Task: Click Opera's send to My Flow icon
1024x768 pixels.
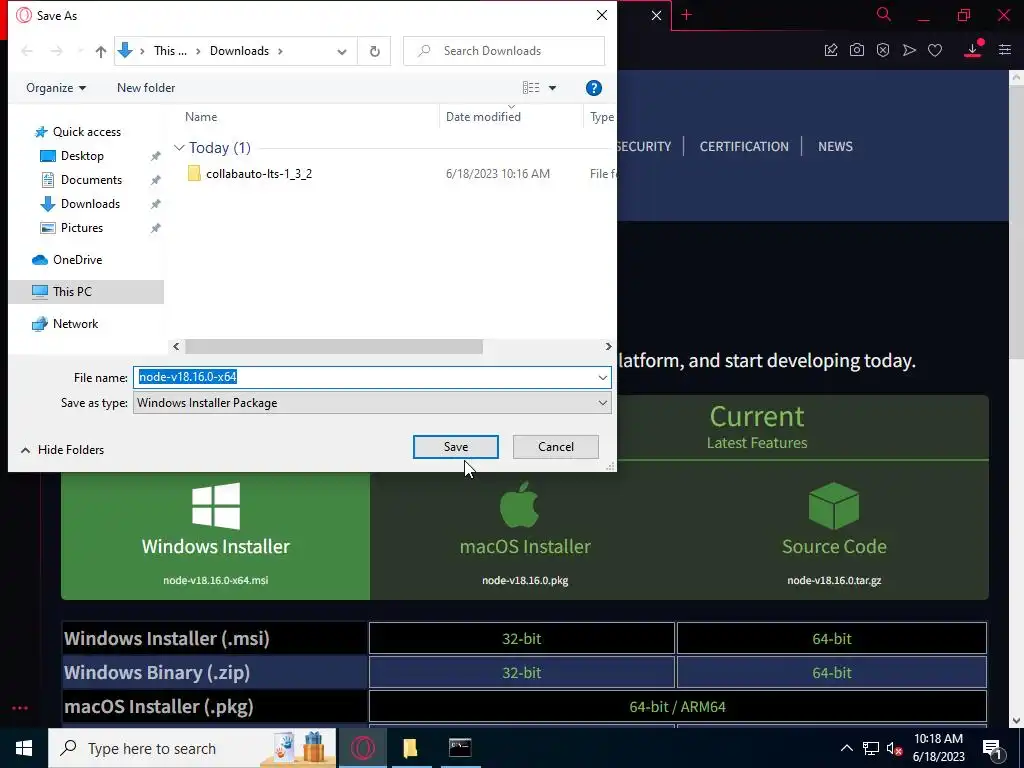Action: coord(909,50)
